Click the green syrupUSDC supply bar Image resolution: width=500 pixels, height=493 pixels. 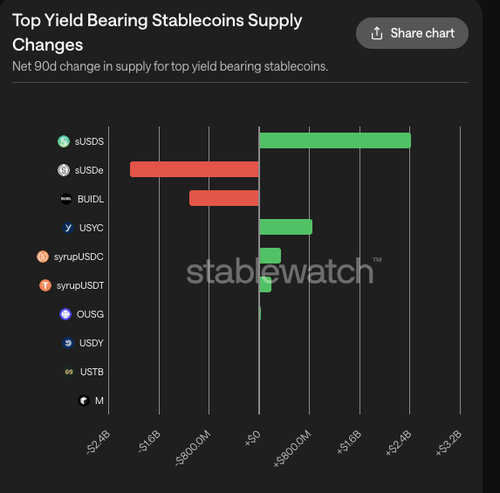(x=270, y=256)
